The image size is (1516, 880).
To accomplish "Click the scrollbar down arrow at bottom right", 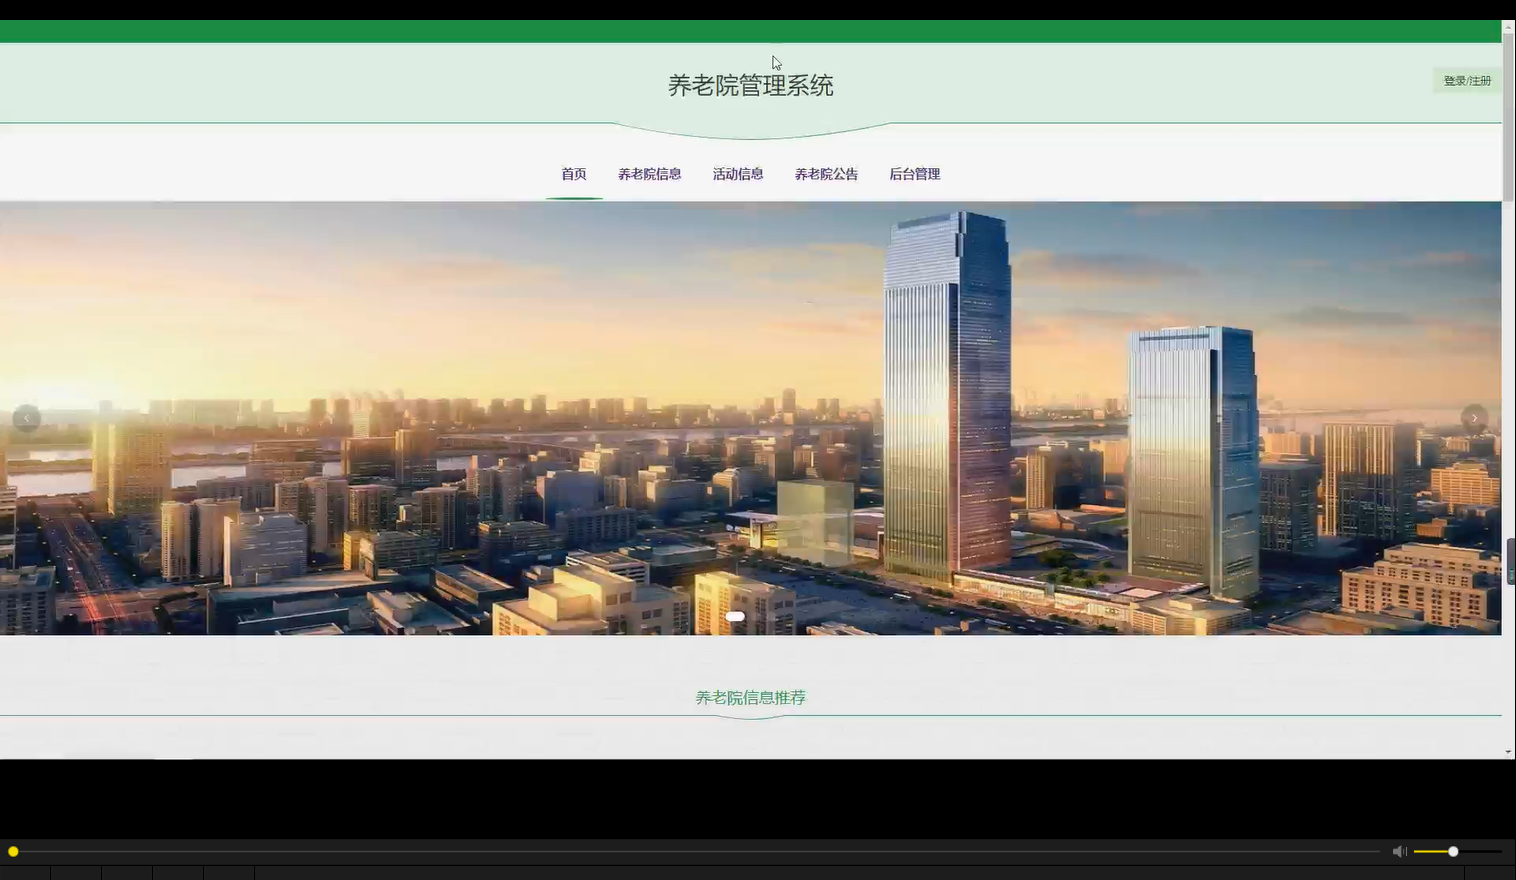I will click(1507, 750).
